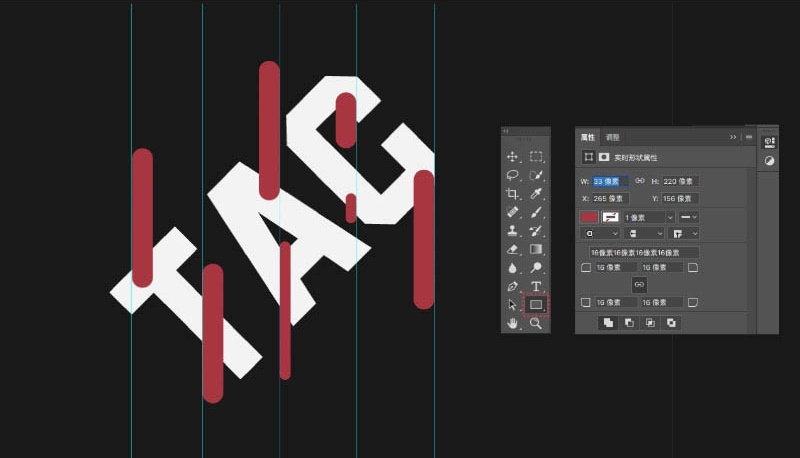Screen dimensions: 800x458
Task: Click the bottom-left corner radius field
Action: (x=615, y=302)
